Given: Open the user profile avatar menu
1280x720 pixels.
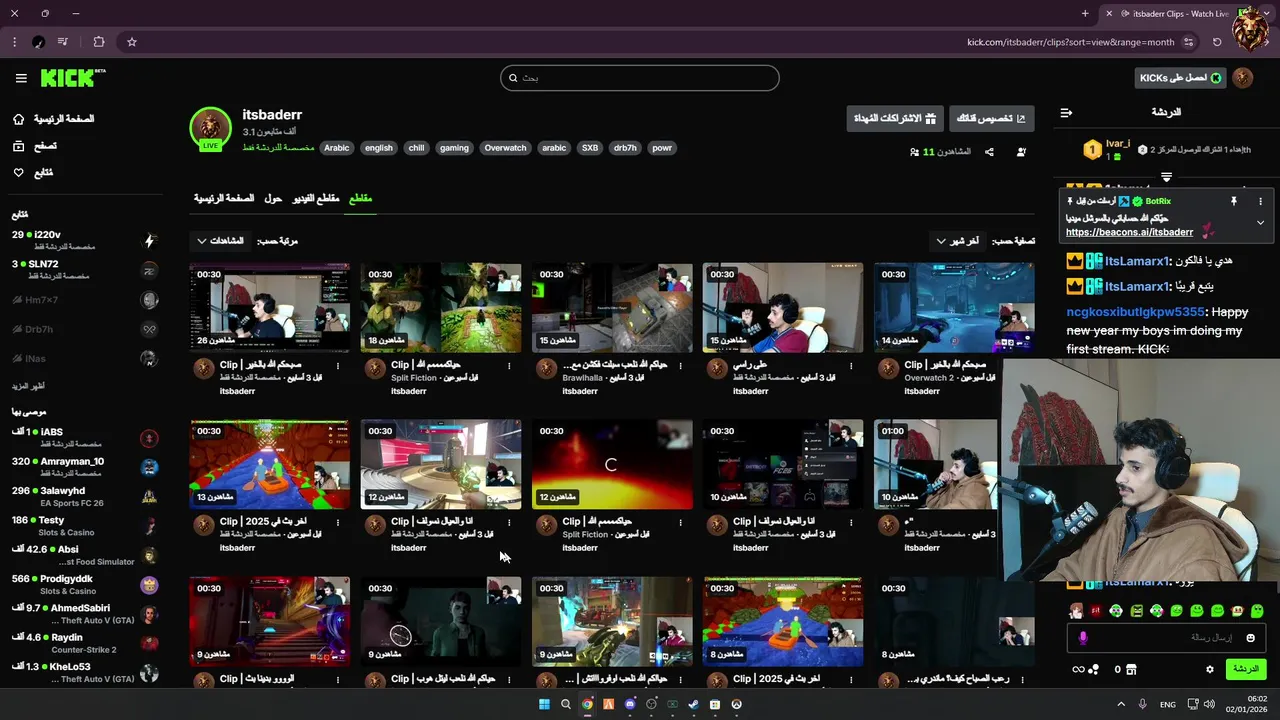Looking at the screenshot, I should coord(1243,78).
